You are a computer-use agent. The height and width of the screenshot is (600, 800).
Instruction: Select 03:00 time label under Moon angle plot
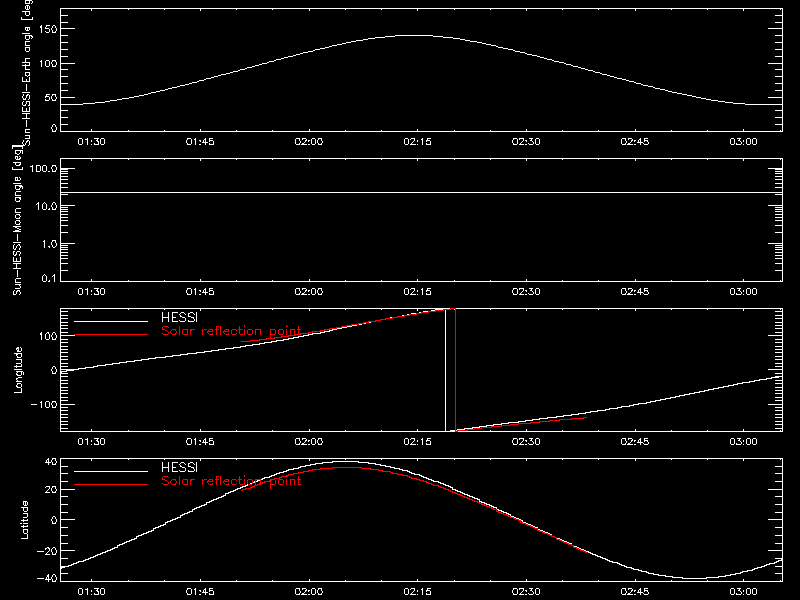pos(743,291)
